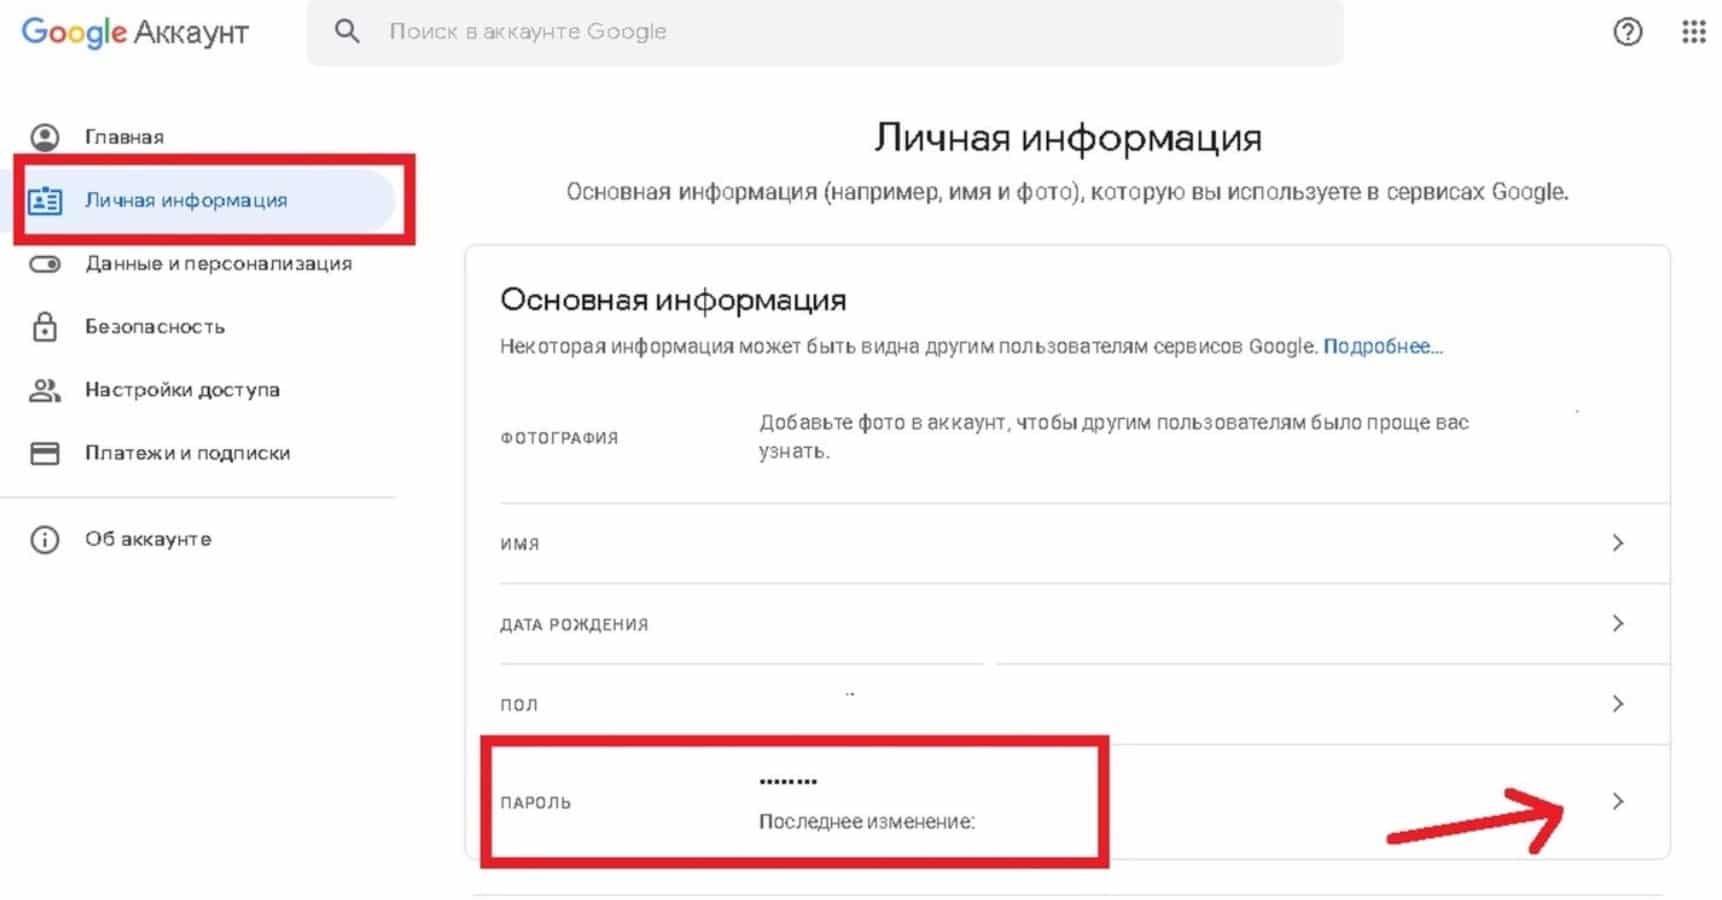
Task: Expand the ПАРОЛЬ row chevron
Action: point(1618,801)
